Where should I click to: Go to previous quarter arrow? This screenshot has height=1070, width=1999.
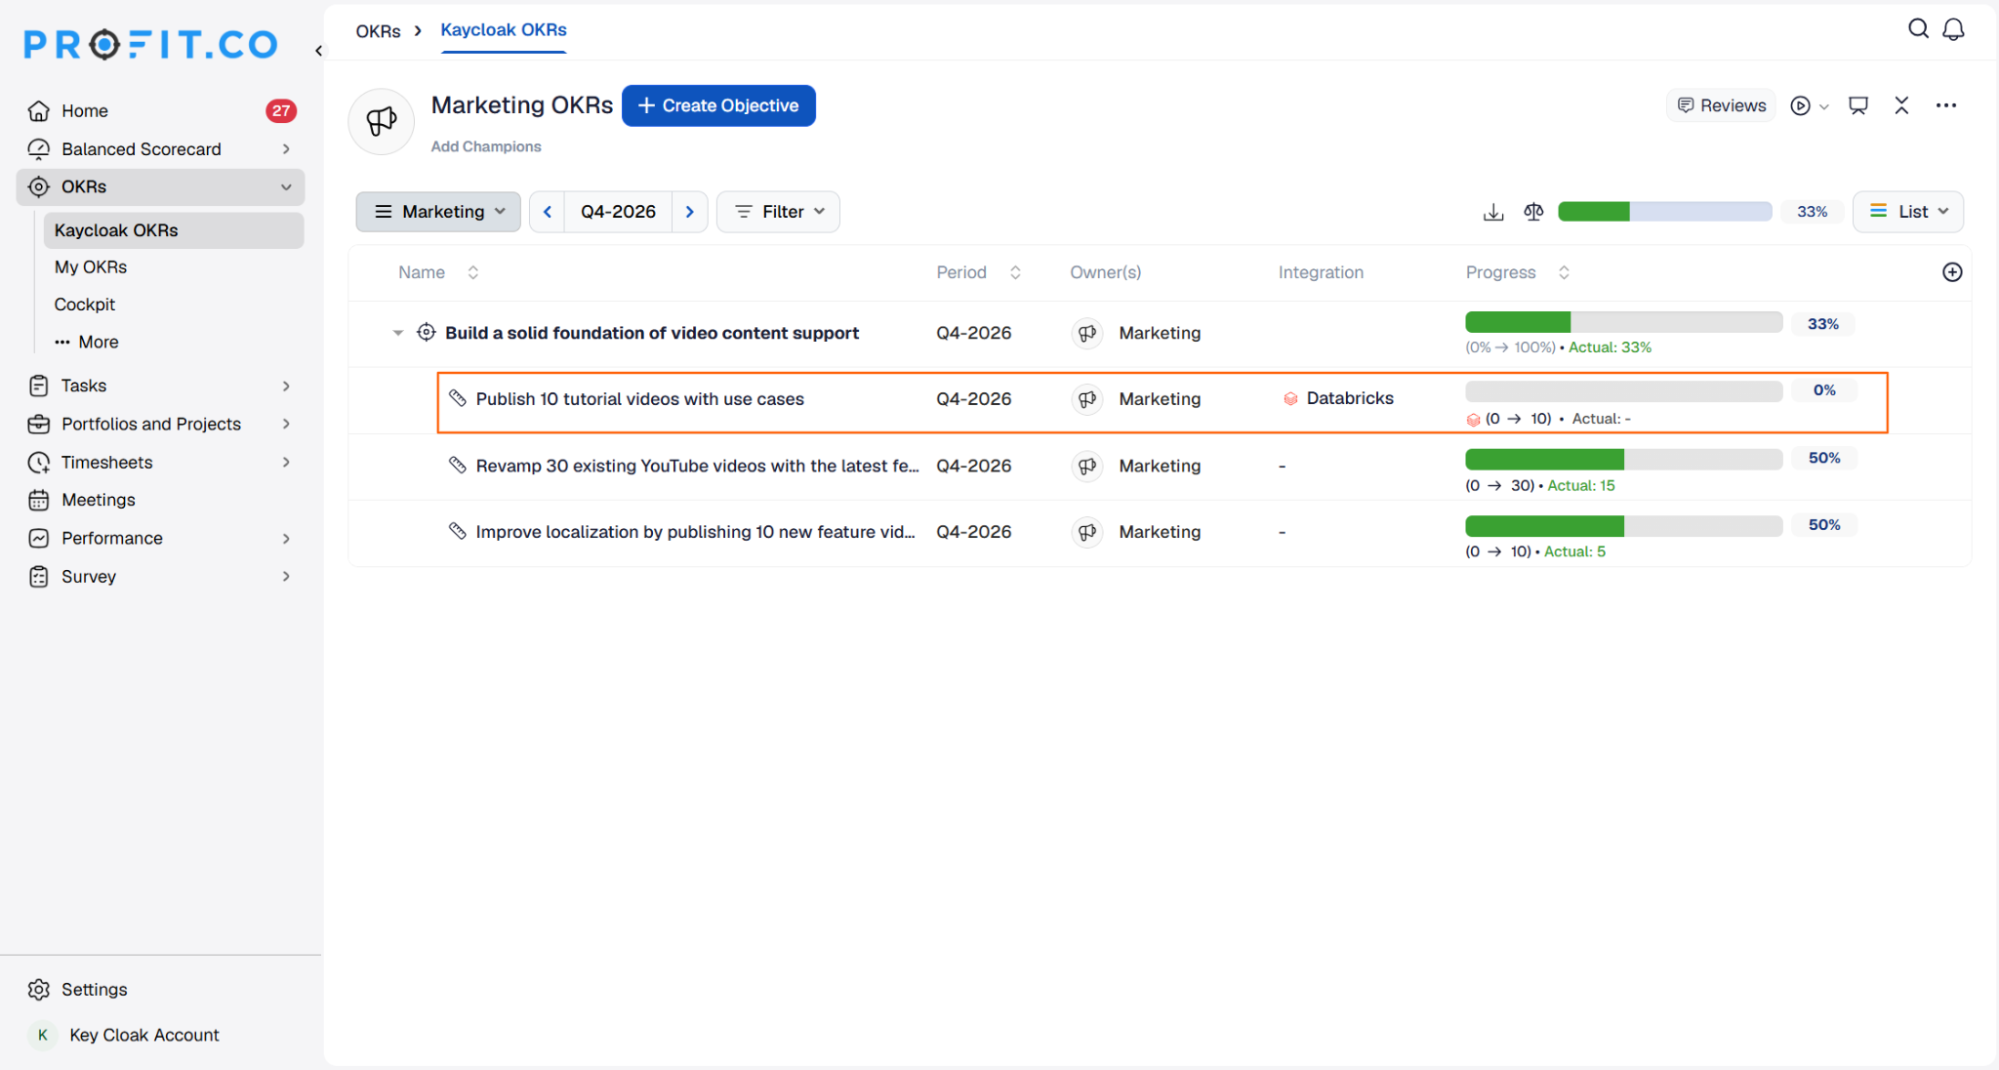[x=547, y=212]
